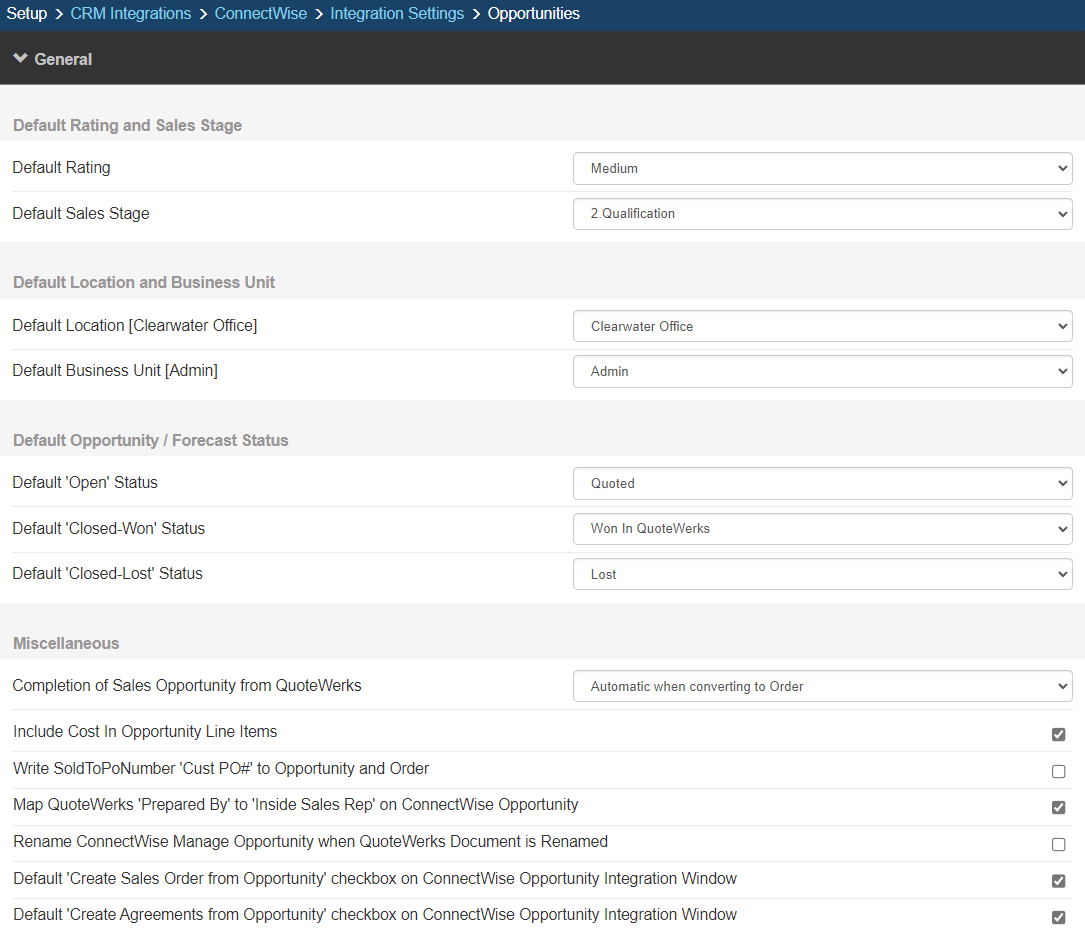This screenshot has width=1085, height=933.
Task: Uncheck Default 'Create Sales Order from Opportunity' checkbox
Action: [1058, 881]
